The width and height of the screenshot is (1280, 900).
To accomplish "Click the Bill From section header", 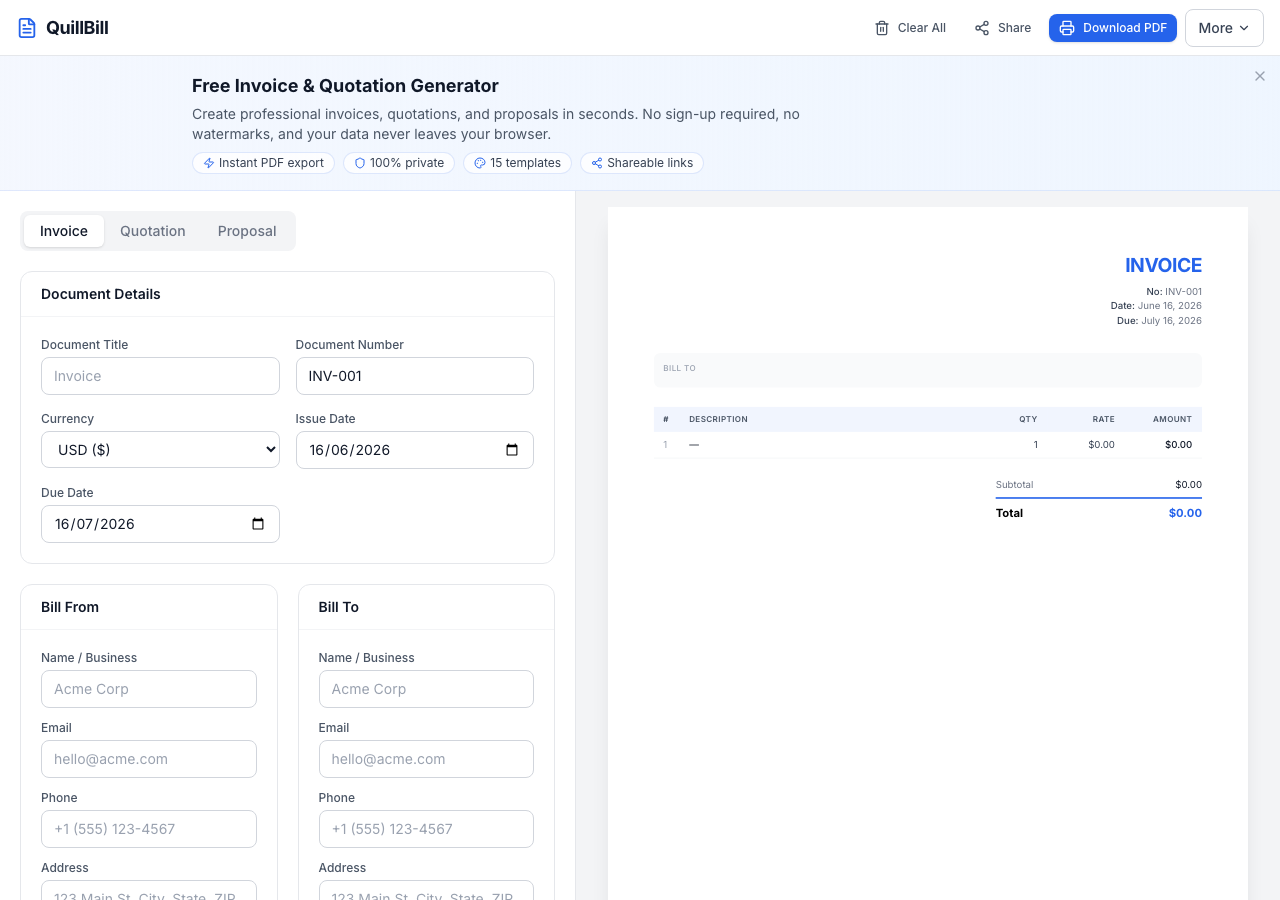I will pyautogui.click(x=70, y=607).
